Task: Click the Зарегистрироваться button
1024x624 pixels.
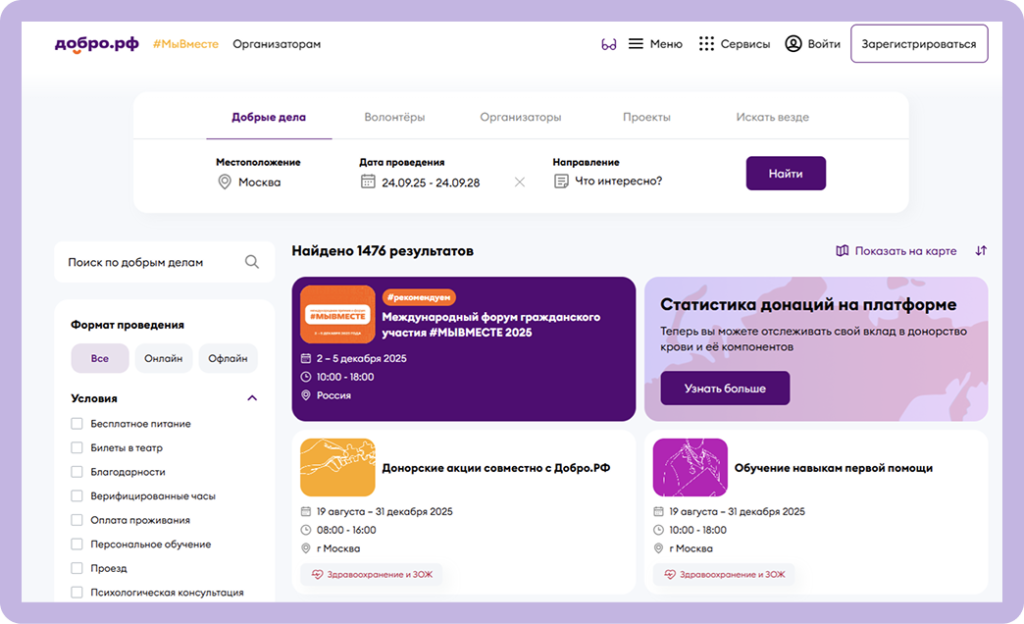Action: (919, 44)
